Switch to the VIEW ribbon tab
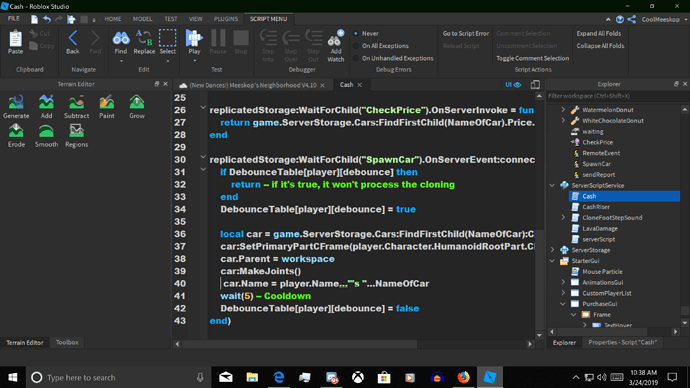The height and width of the screenshot is (388, 690). click(195, 19)
